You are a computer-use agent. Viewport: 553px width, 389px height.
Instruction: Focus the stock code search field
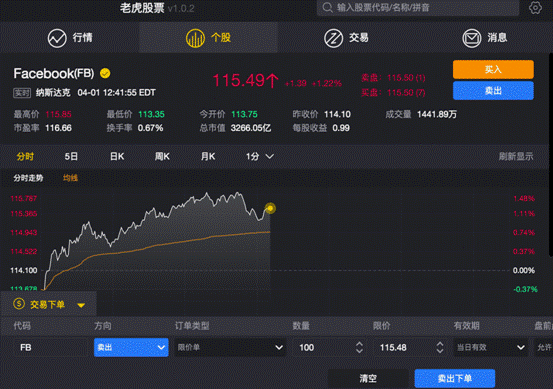[418, 7]
